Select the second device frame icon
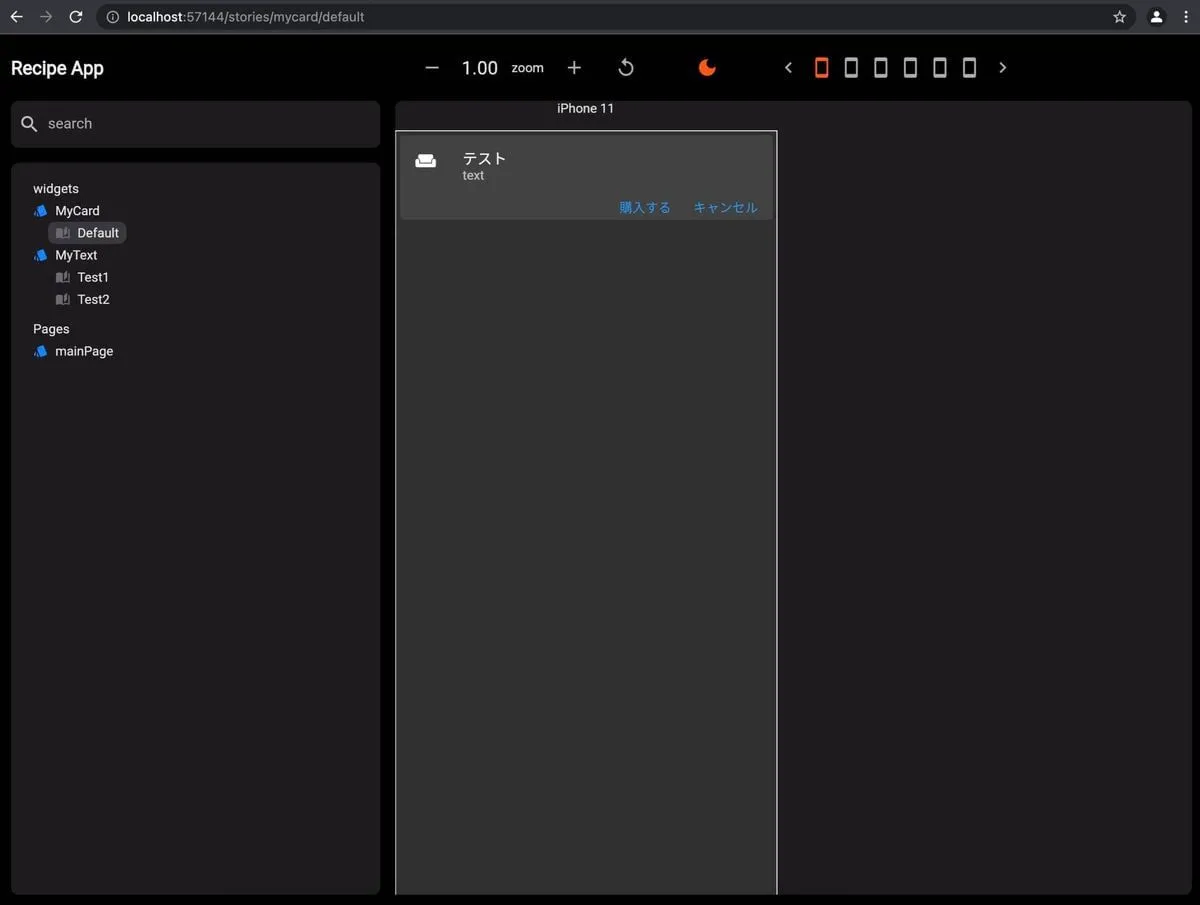This screenshot has width=1200, height=905. coord(851,68)
